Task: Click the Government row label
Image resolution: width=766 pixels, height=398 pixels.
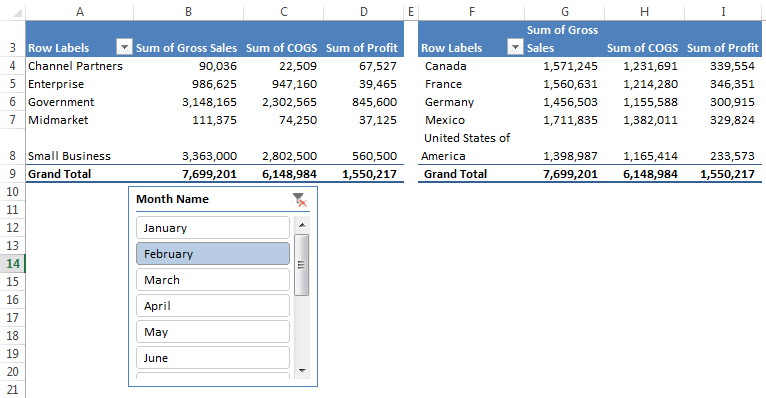Action: (61, 102)
